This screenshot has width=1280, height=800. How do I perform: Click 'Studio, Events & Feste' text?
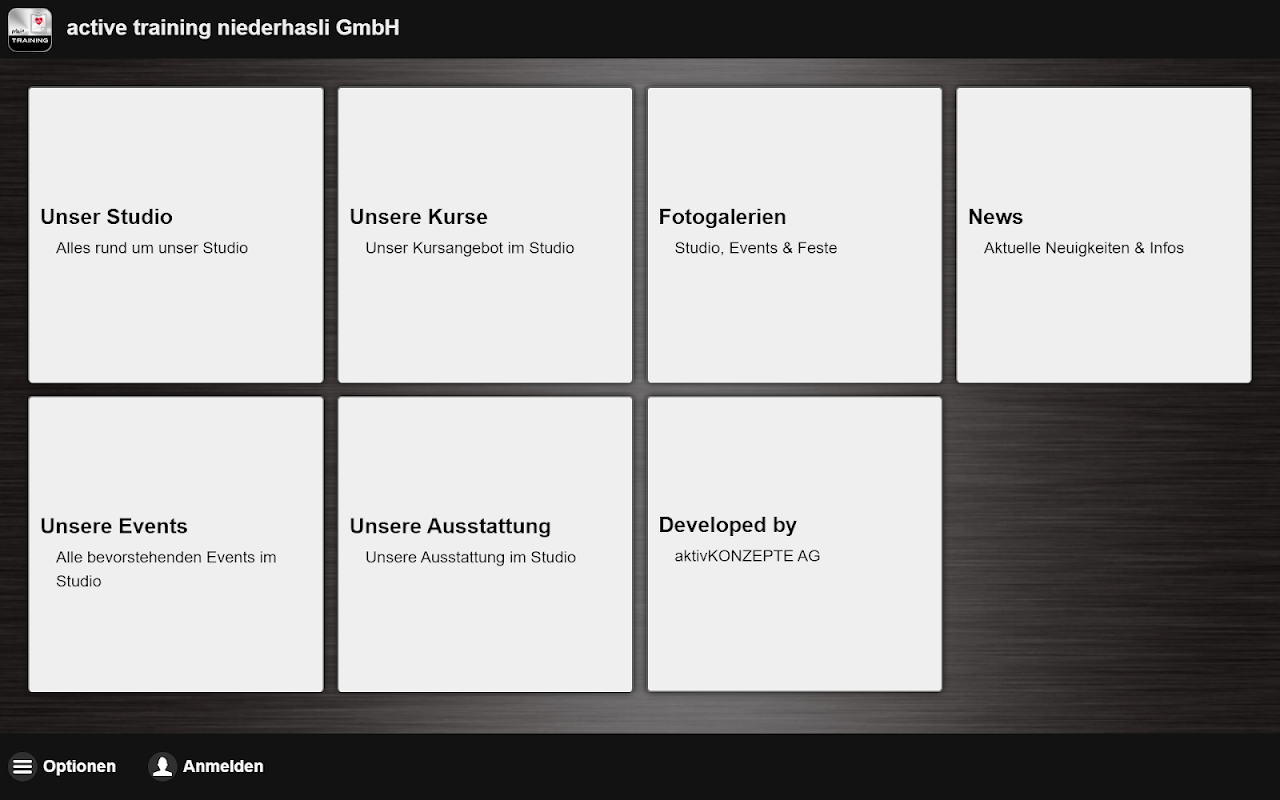point(756,248)
